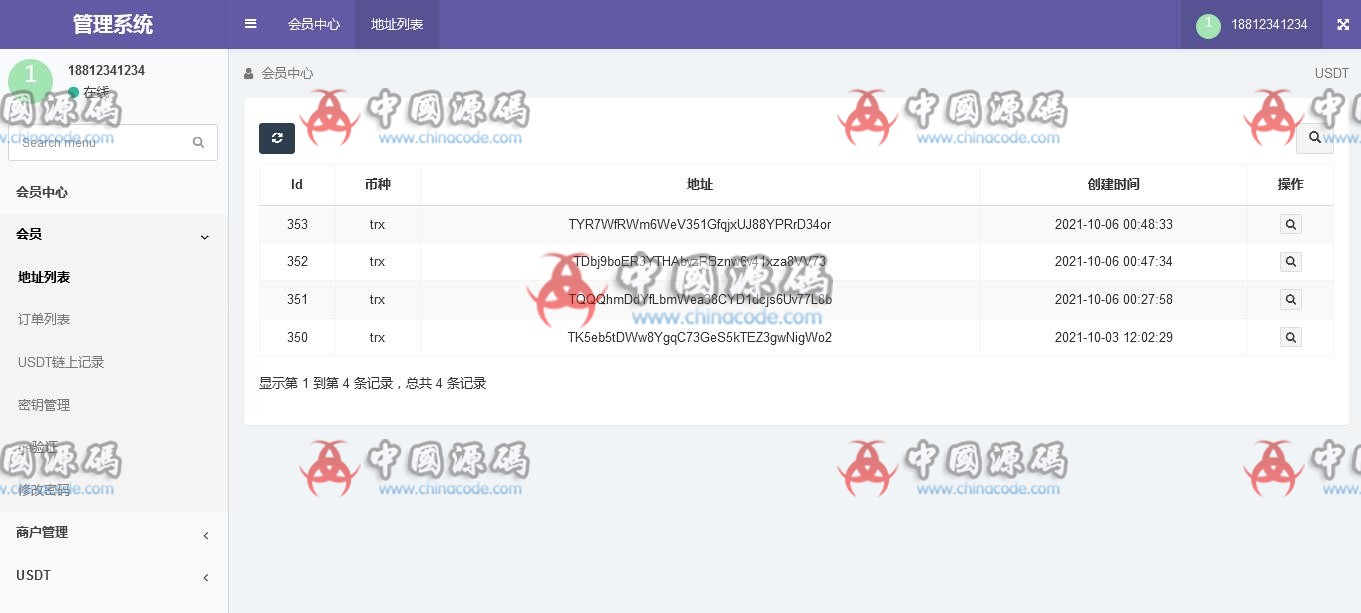Viewport: 1361px width, 613px height.
Task: Click timestamp 2021-10-06 00:47:34
Action: pos(1114,262)
